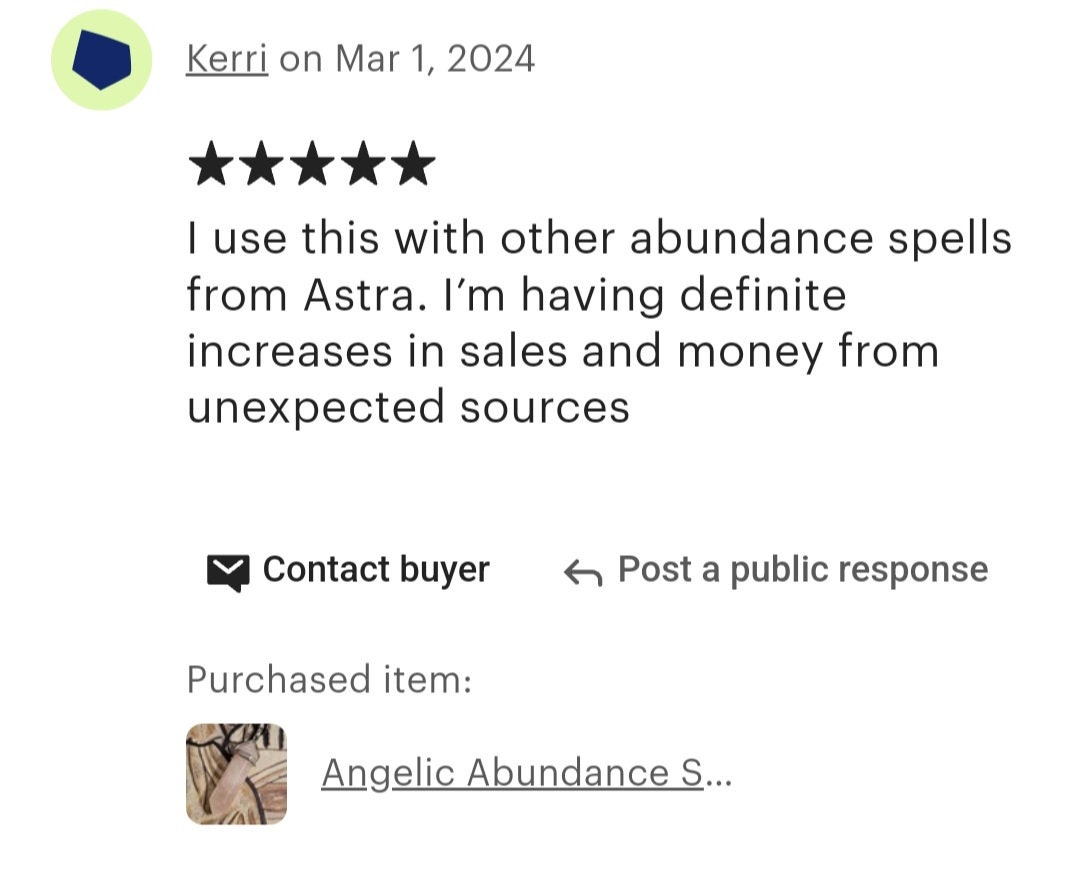1080x884 pixels.
Task: Select the first rating star
Action: 211,164
